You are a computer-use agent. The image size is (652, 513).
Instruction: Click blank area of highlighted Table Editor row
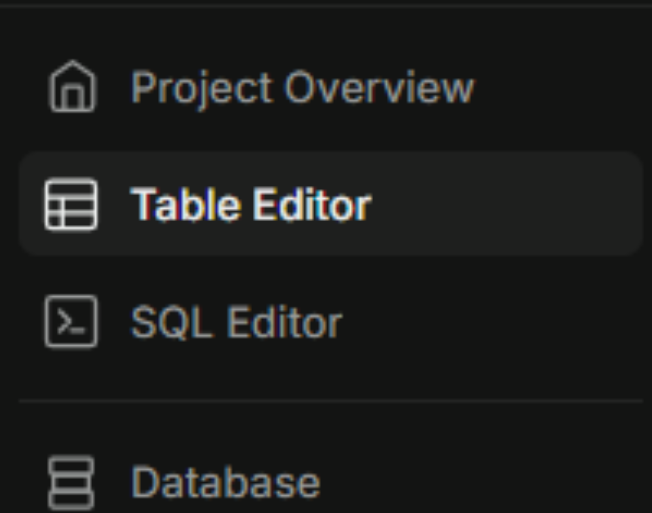[x=505, y=204]
